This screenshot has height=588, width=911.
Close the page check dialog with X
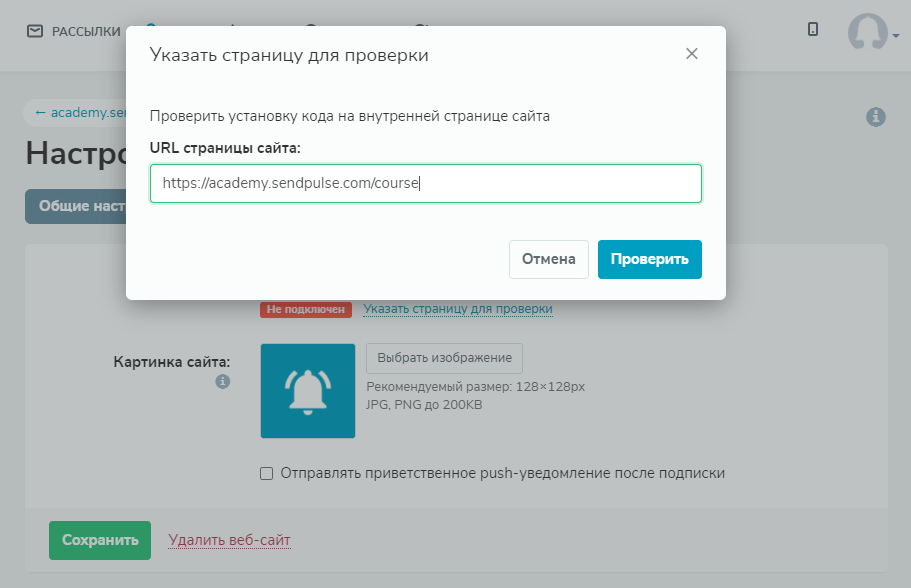692,54
